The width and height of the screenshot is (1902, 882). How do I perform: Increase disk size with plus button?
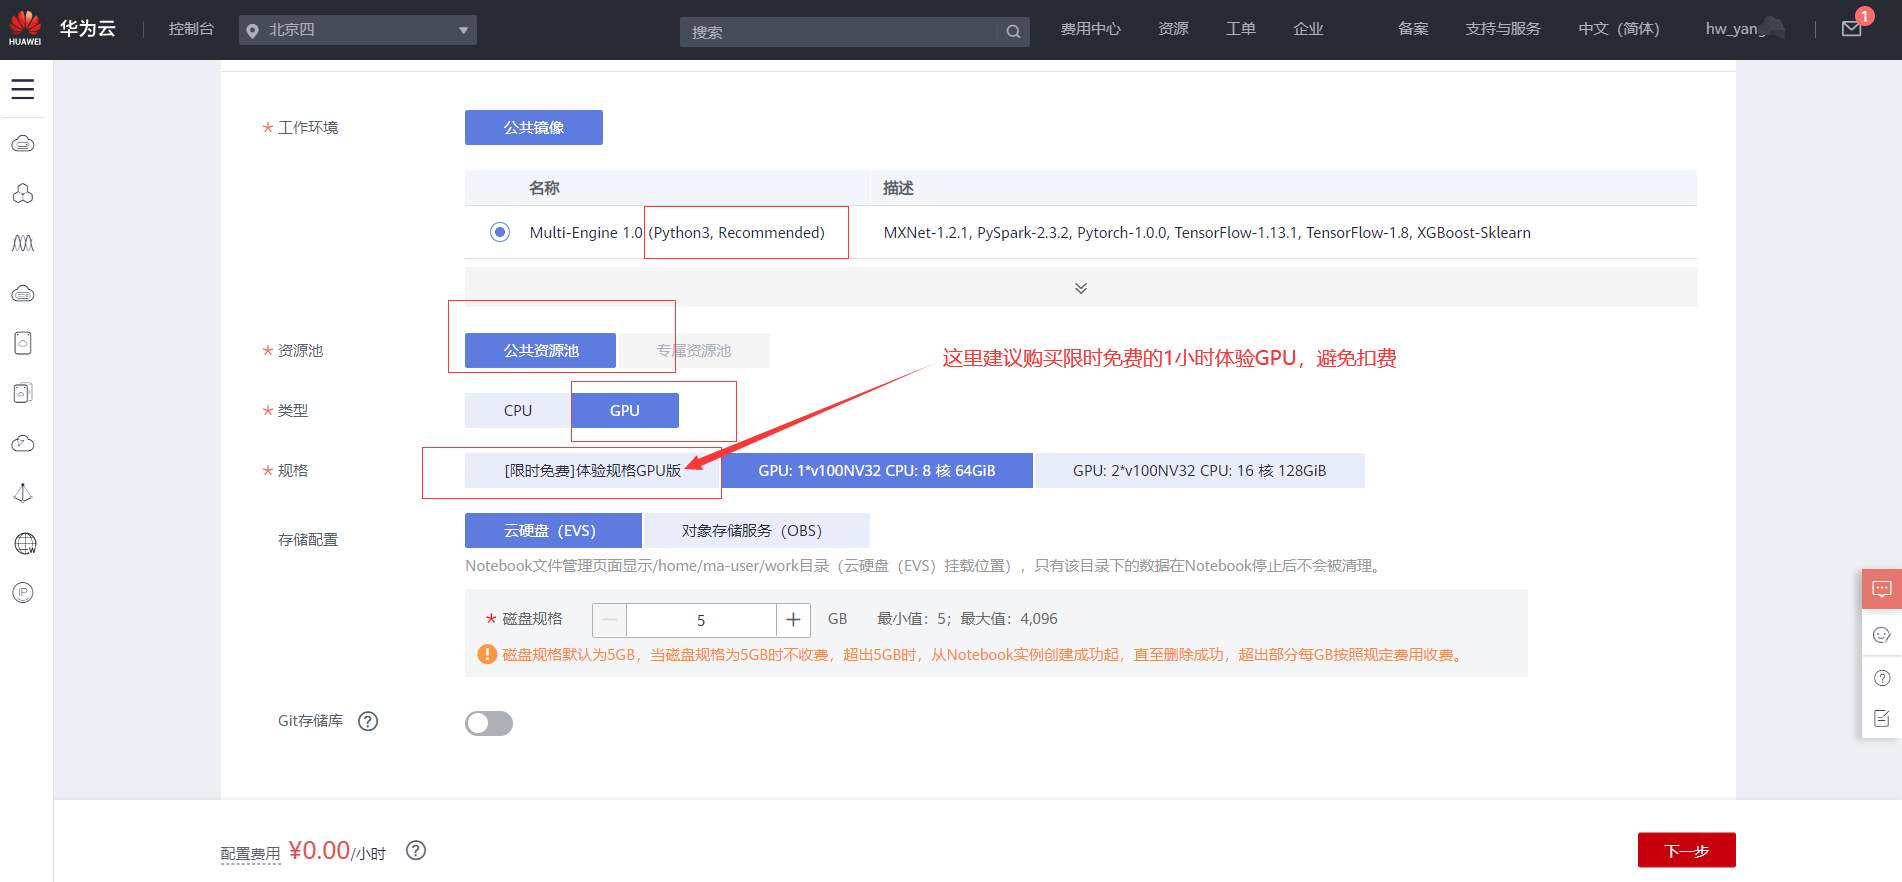793,620
